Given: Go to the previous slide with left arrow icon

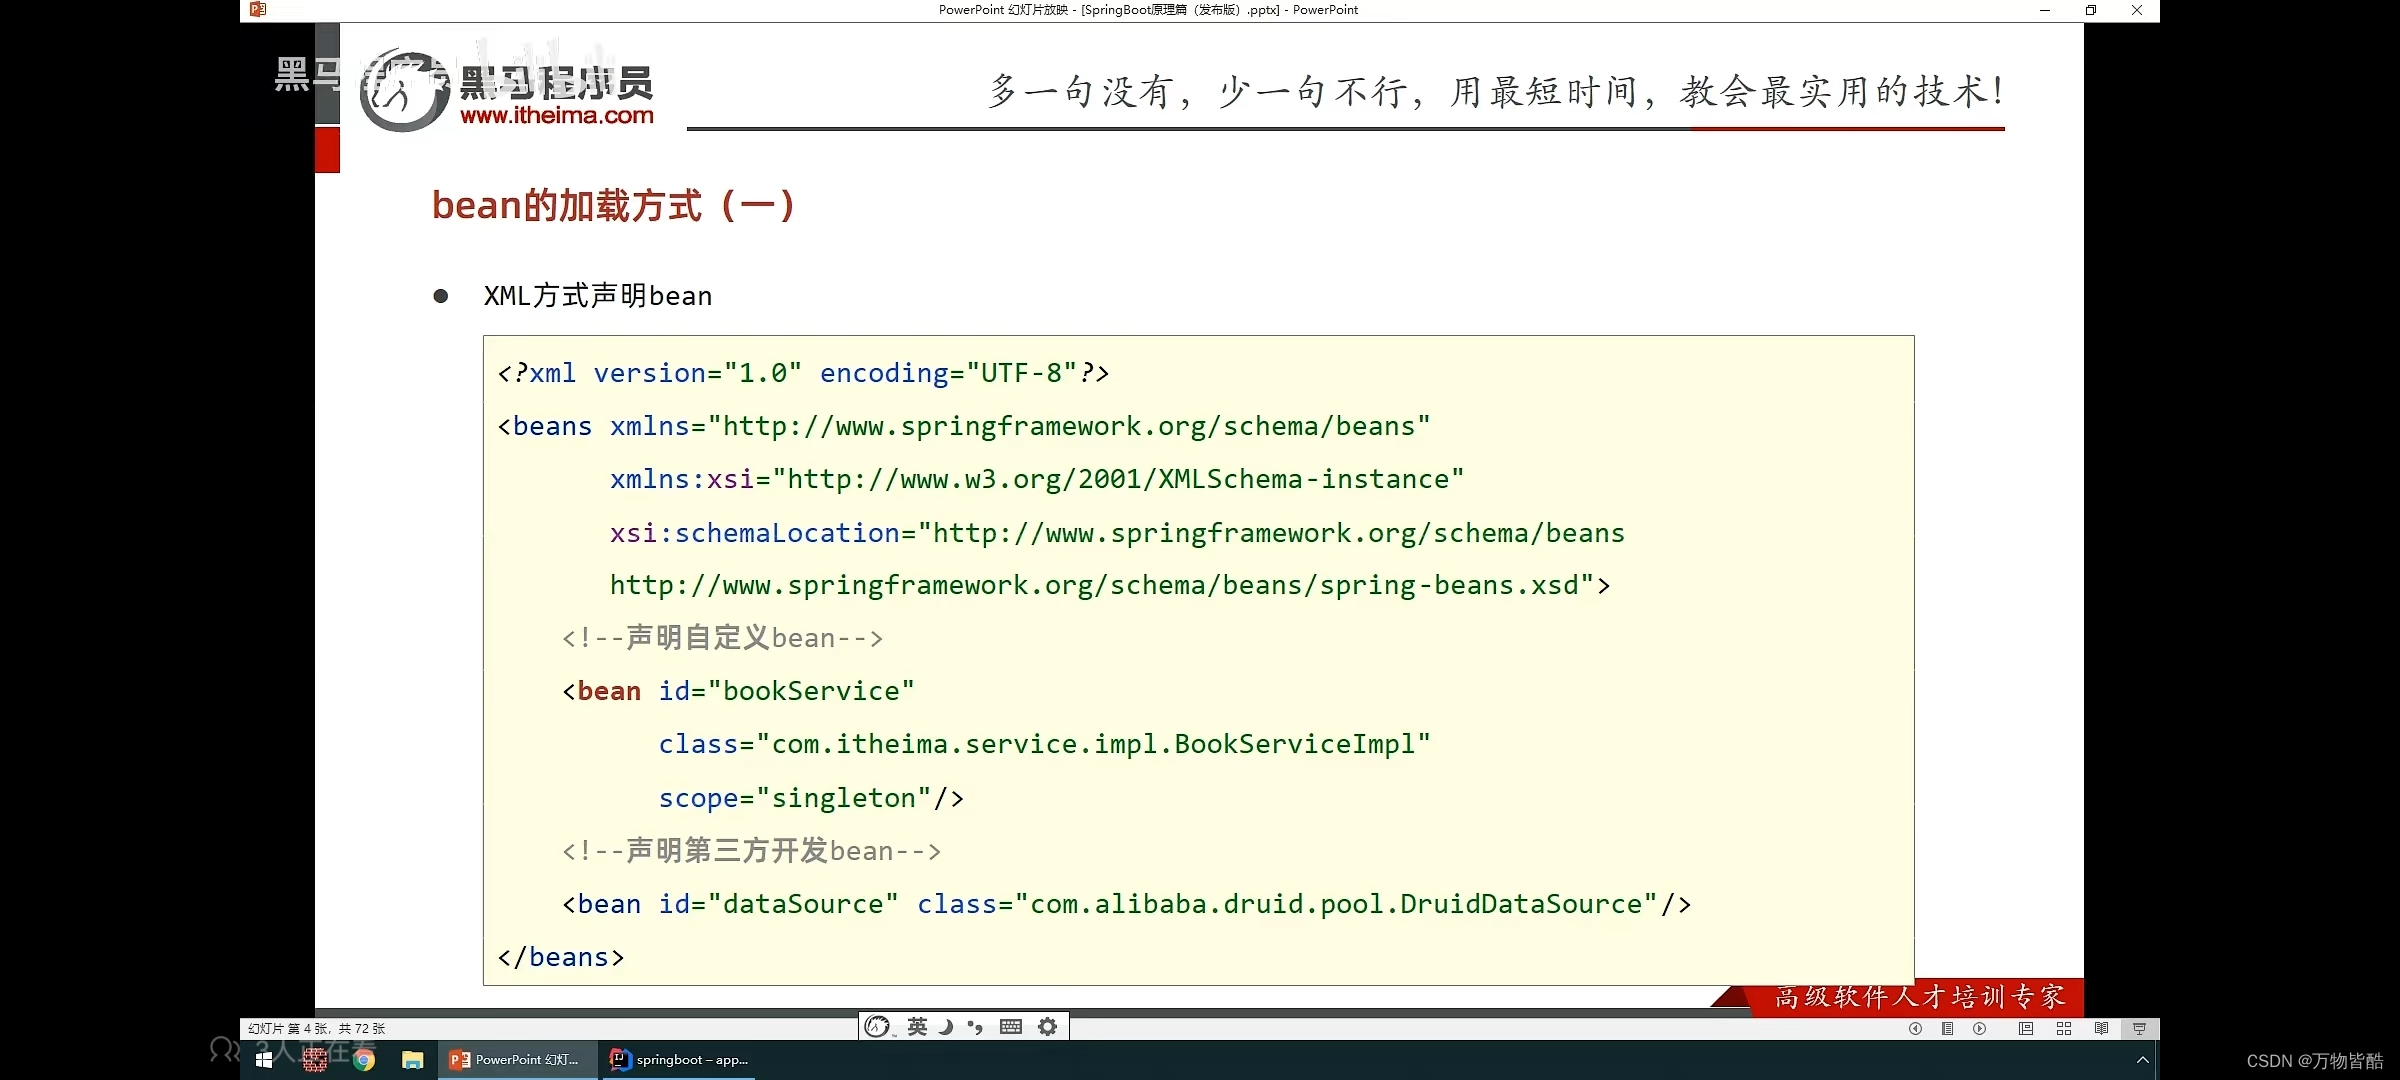Looking at the screenshot, I should (x=1915, y=1028).
